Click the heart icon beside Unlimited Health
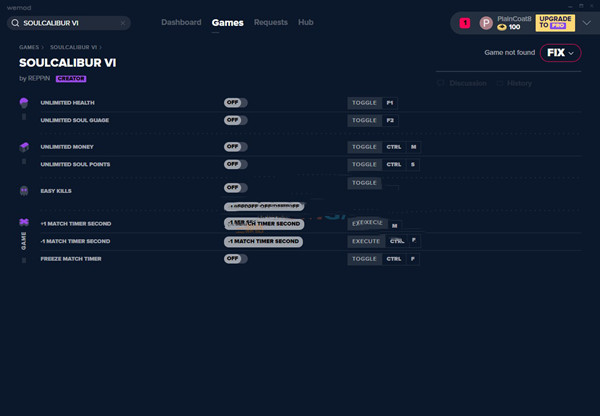 pyautogui.click(x=24, y=103)
